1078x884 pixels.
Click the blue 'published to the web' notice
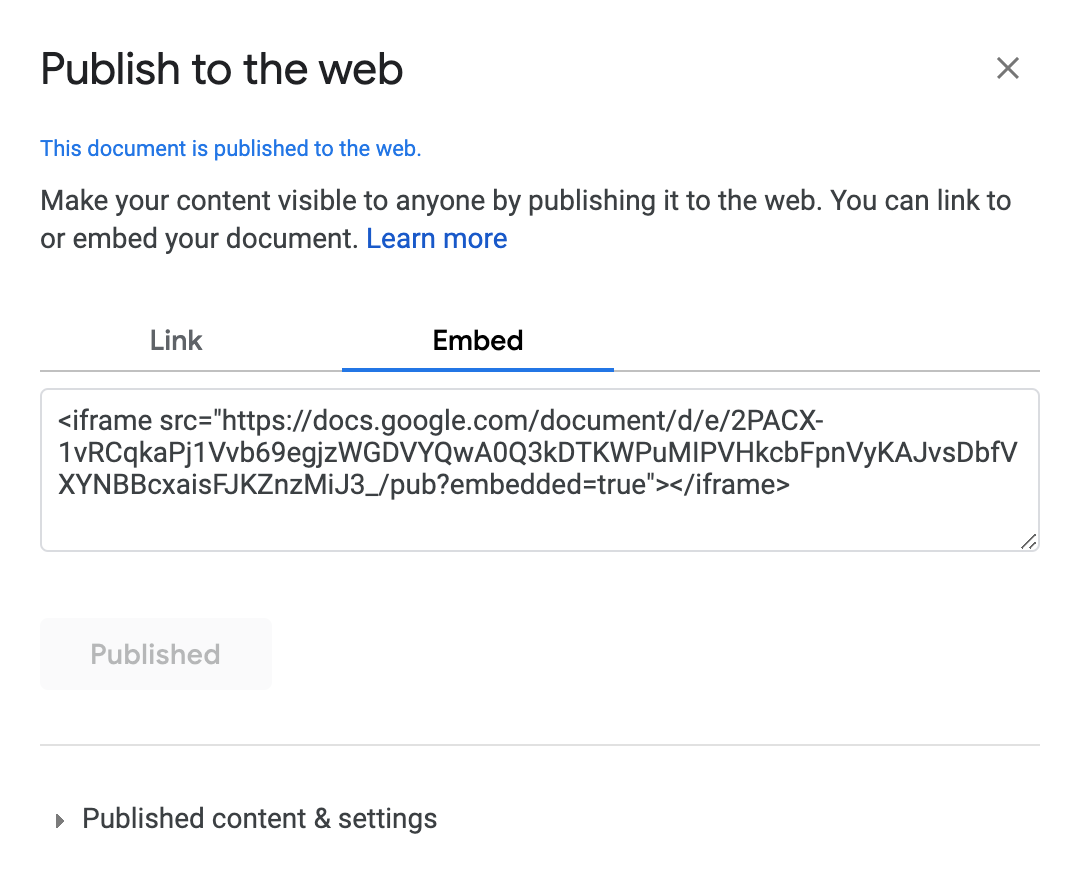[x=230, y=149]
